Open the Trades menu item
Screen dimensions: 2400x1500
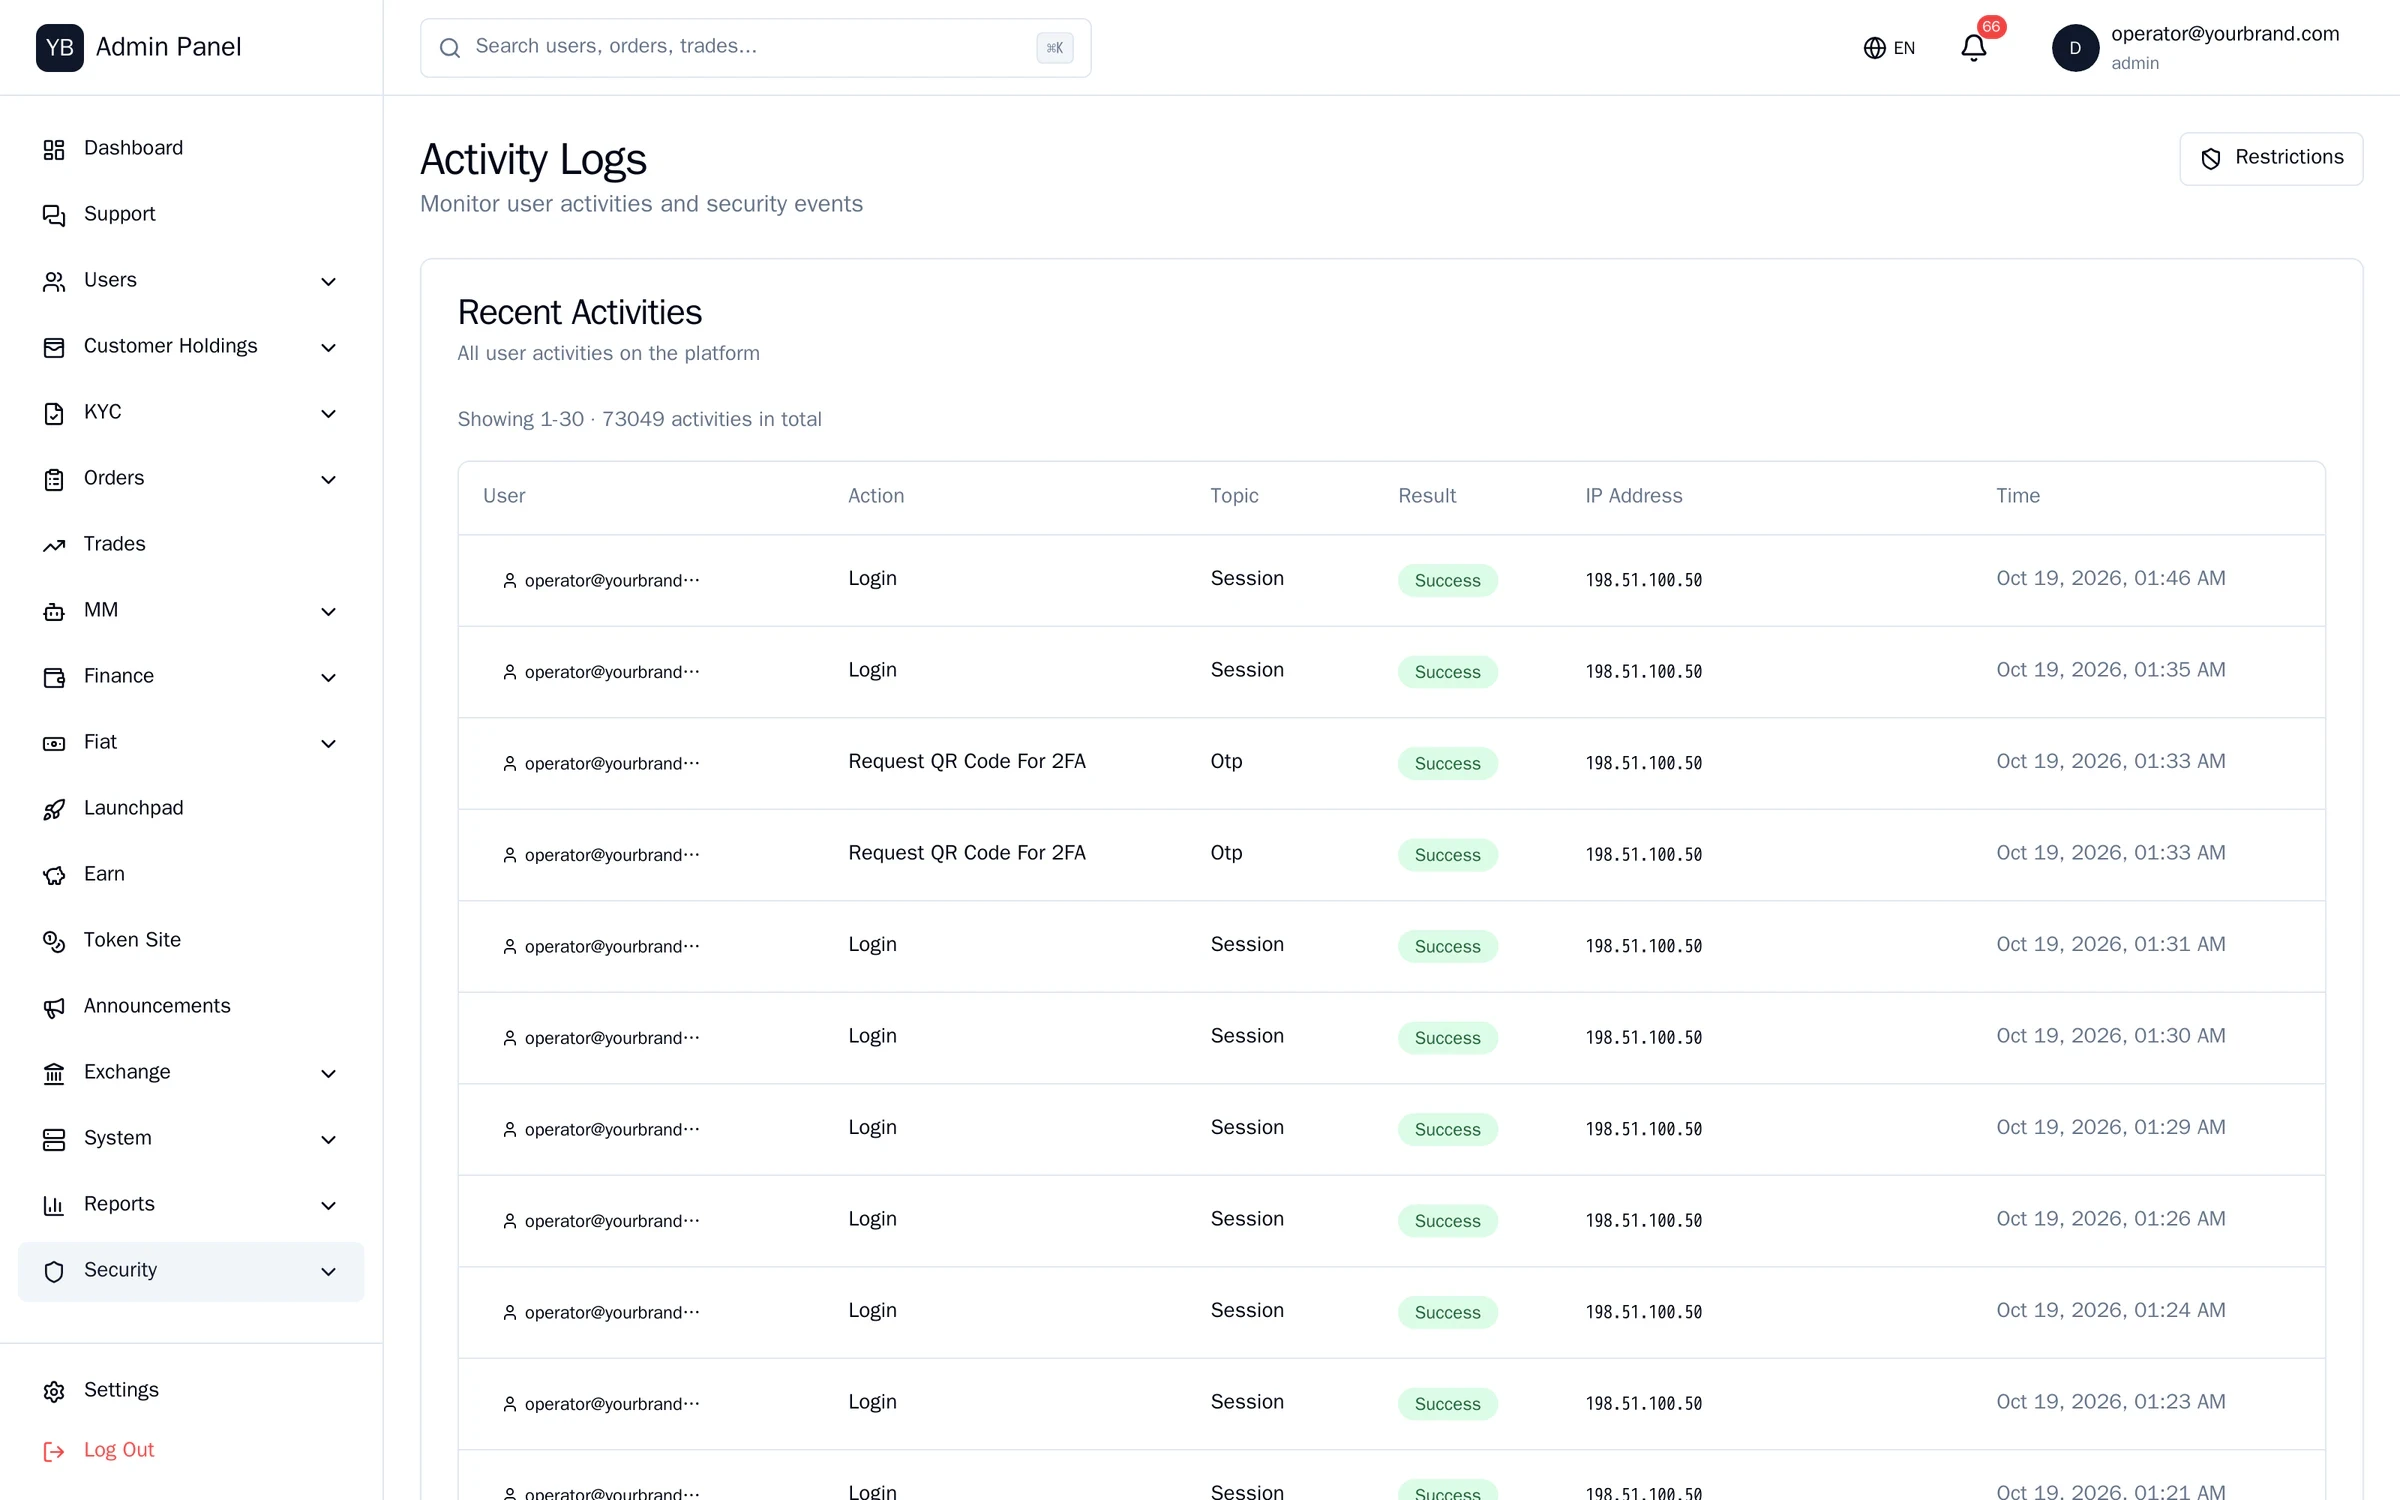click(x=191, y=546)
